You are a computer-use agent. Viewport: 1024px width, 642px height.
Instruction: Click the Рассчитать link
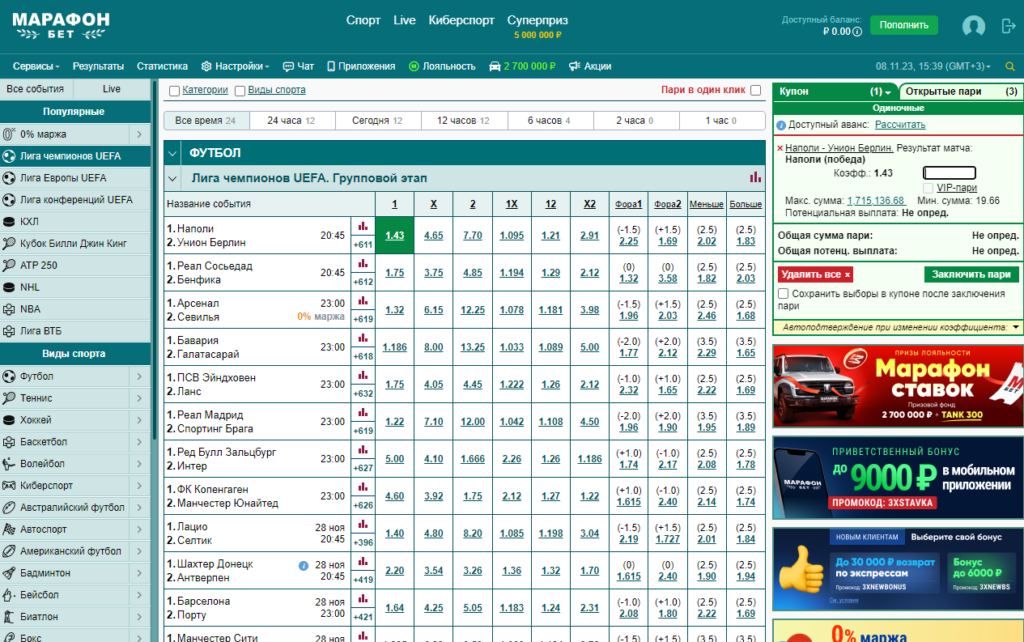click(x=900, y=125)
